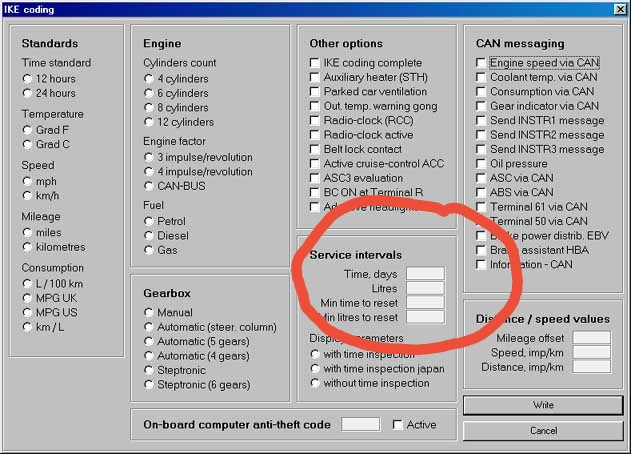Select L / 100 km consumption
This screenshot has height=454, width=631.
[28, 285]
